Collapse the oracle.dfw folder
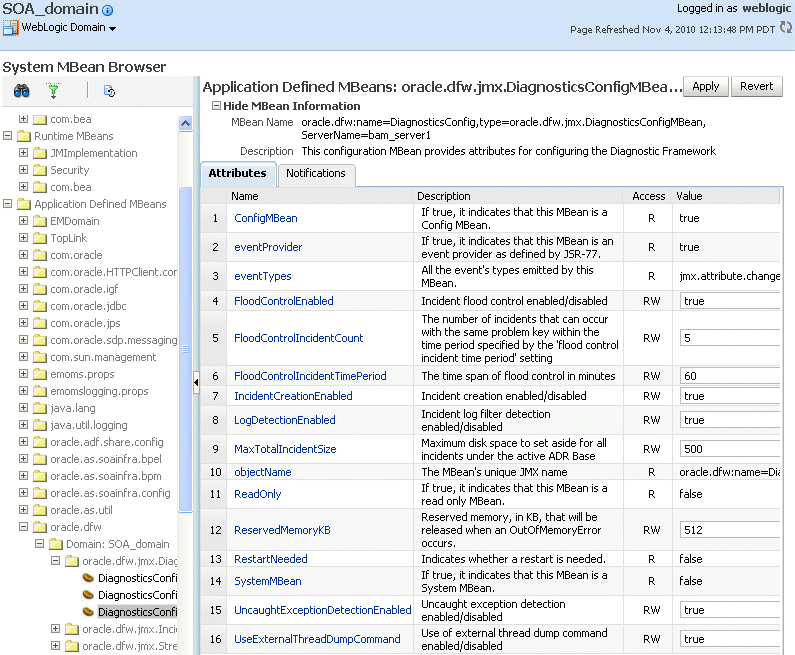Screen dimensions: 795x655 (x=23, y=527)
